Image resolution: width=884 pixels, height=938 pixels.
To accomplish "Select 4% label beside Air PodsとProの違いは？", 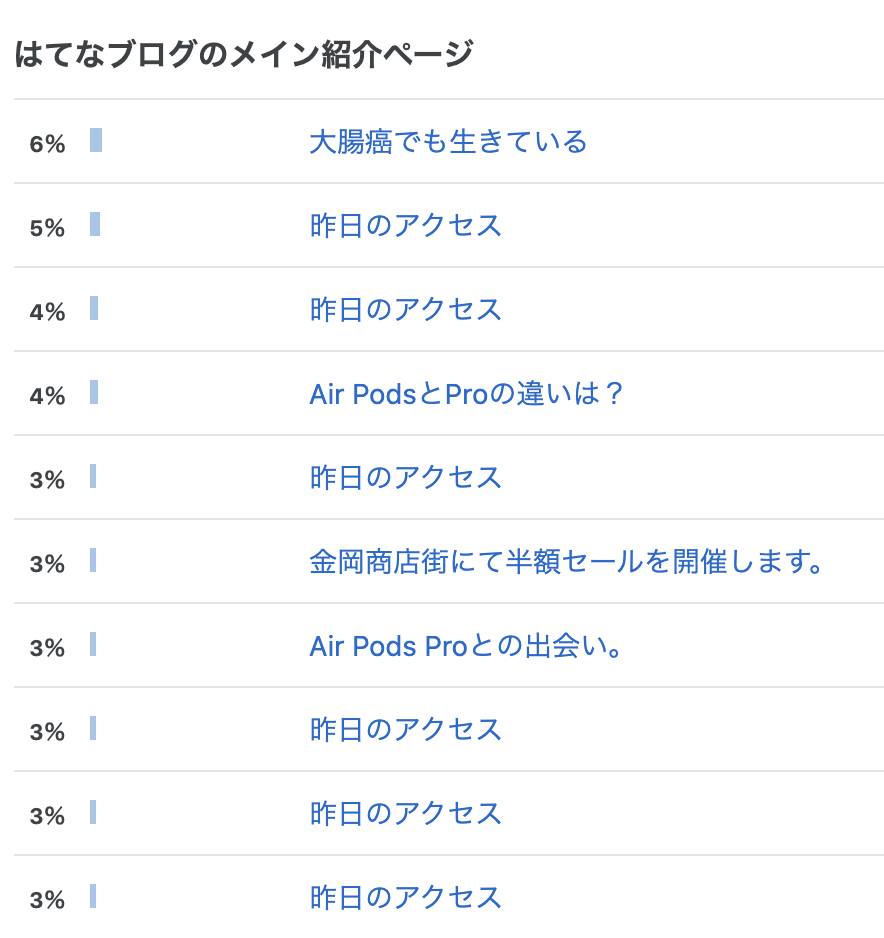I will click(47, 395).
